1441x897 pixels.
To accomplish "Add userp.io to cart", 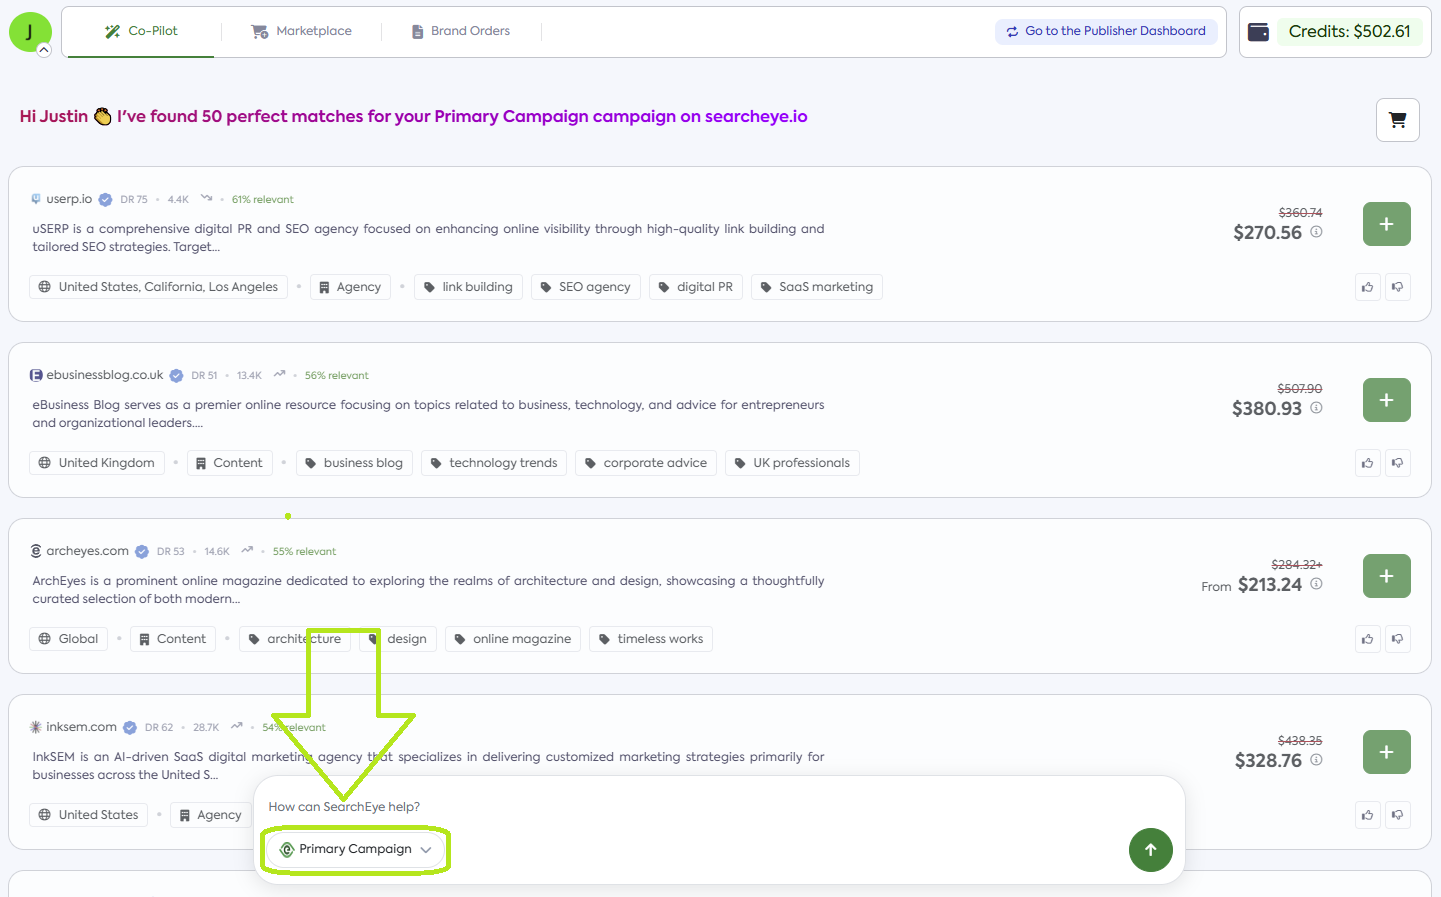I will [1387, 224].
